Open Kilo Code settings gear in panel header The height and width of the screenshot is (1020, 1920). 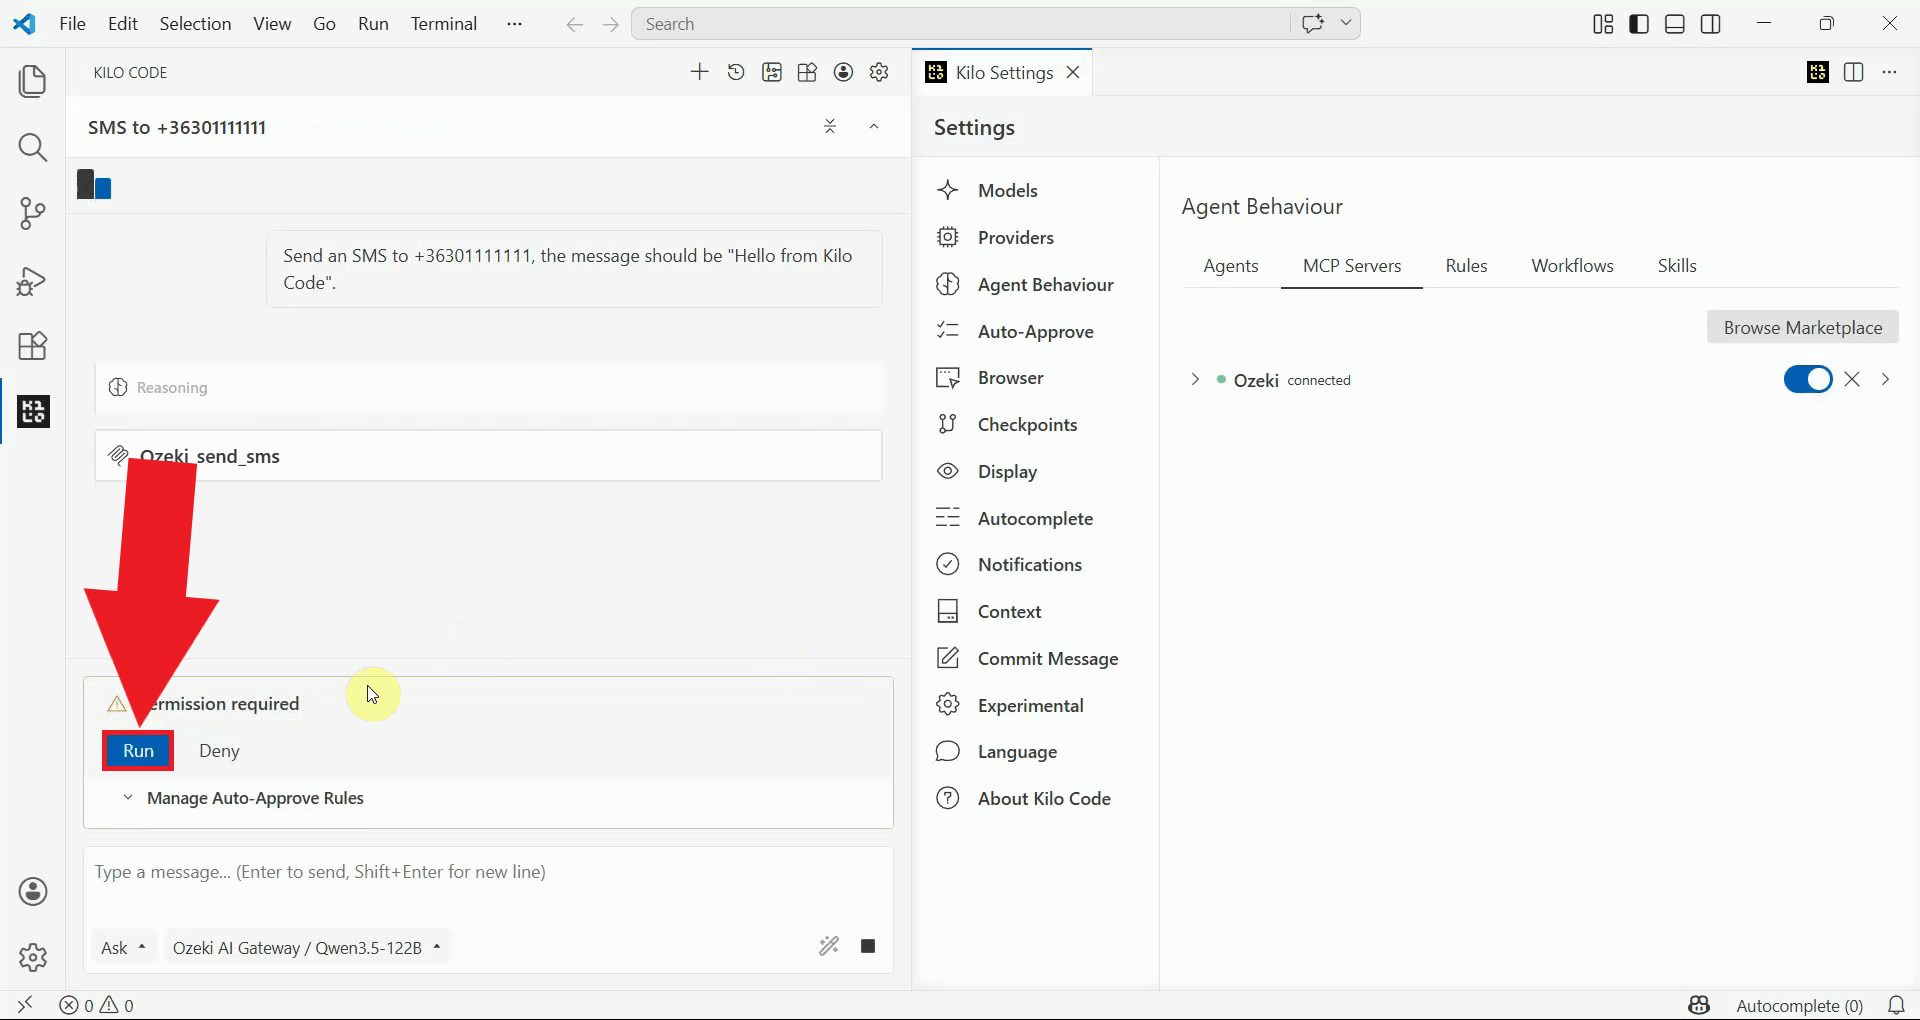click(879, 72)
